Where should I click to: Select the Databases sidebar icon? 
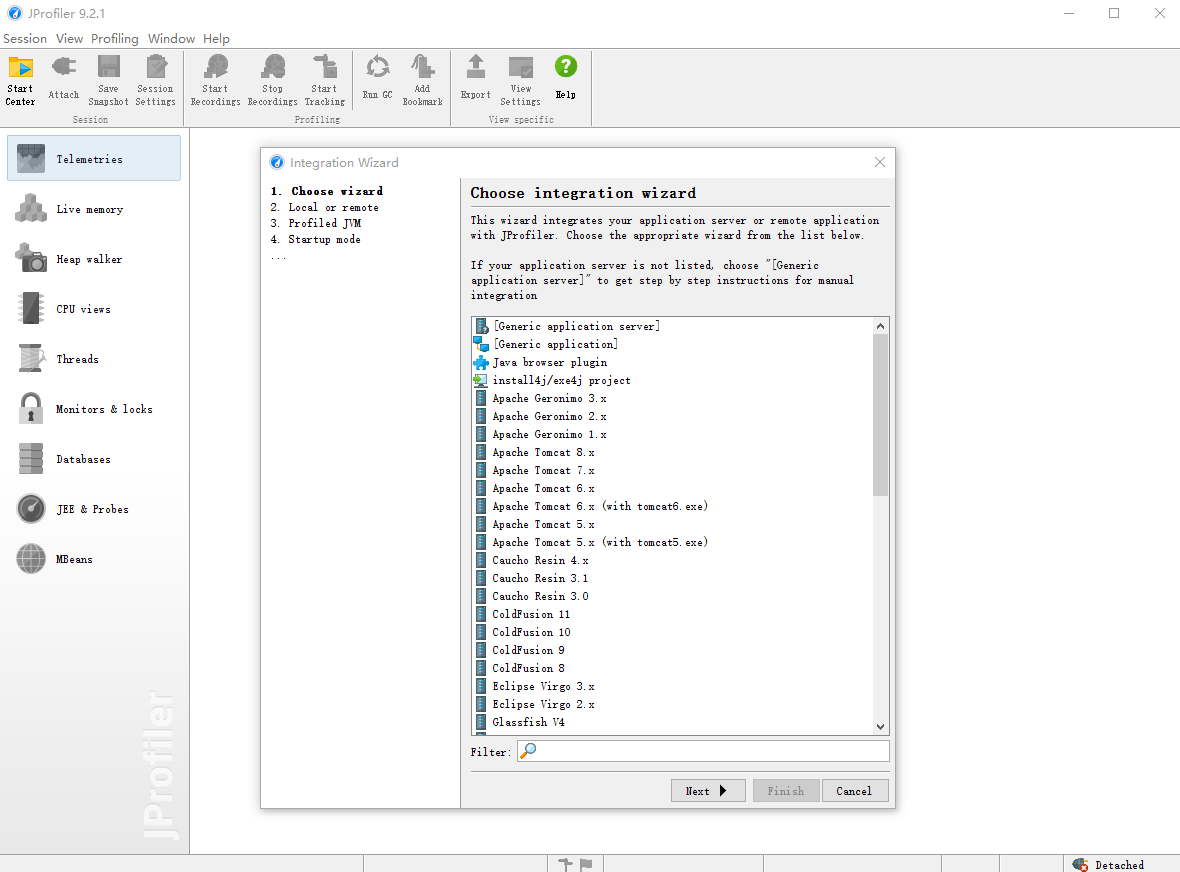pos(31,459)
